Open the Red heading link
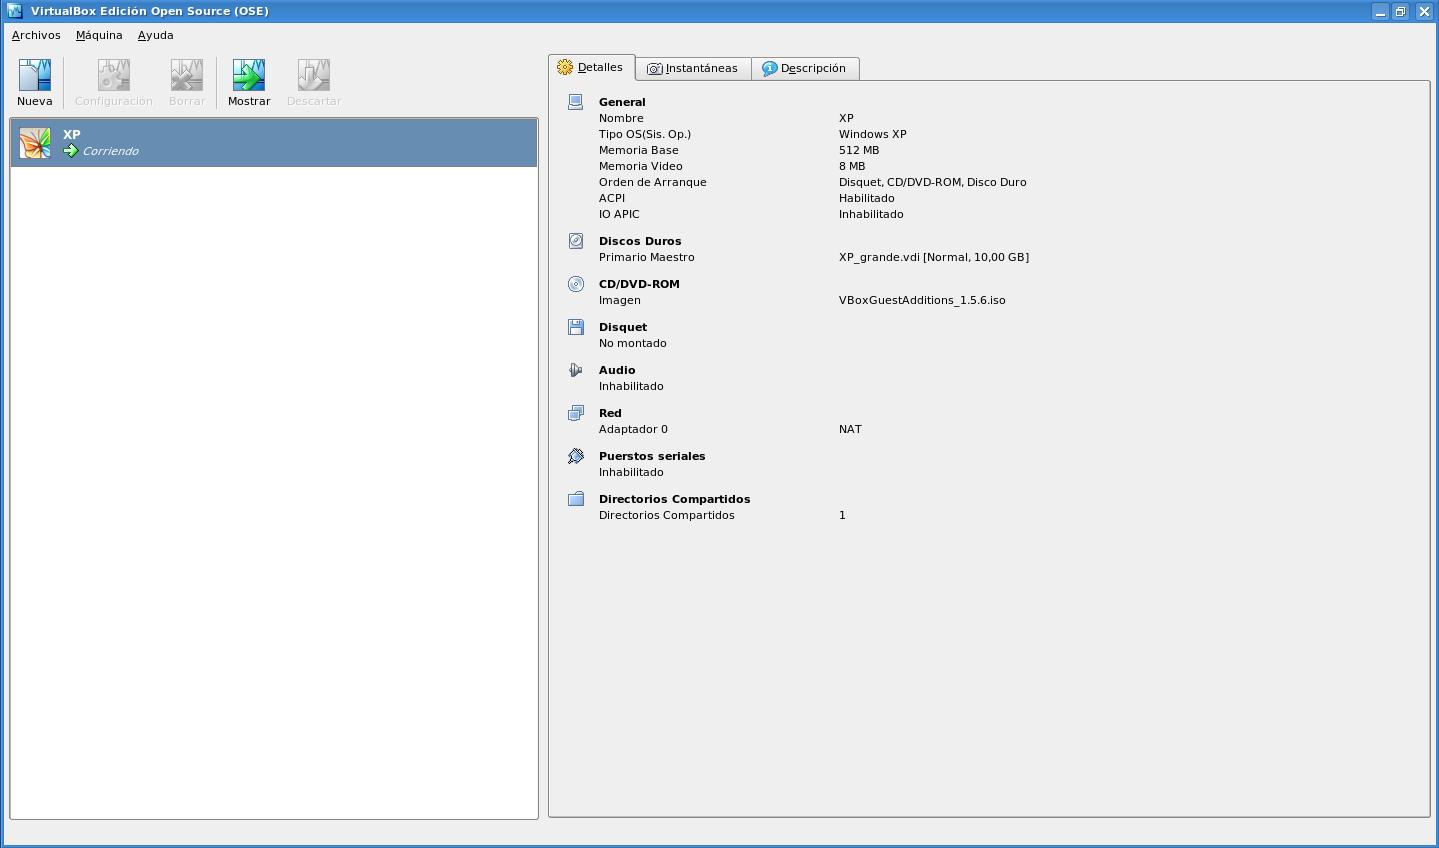Screen dimensions: 1439x848 (x=610, y=413)
